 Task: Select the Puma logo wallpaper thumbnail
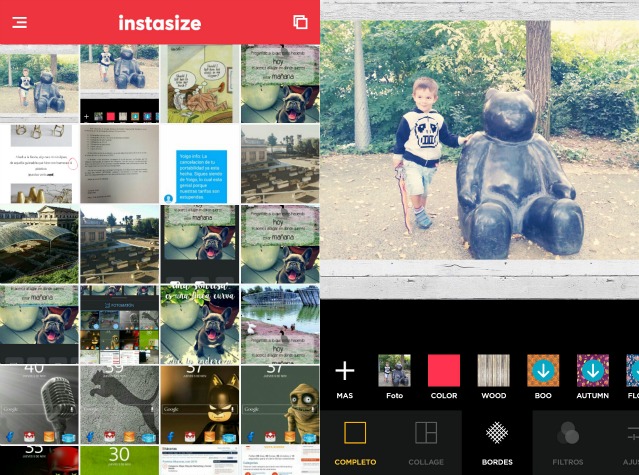pyautogui.click(x=119, y=405)
